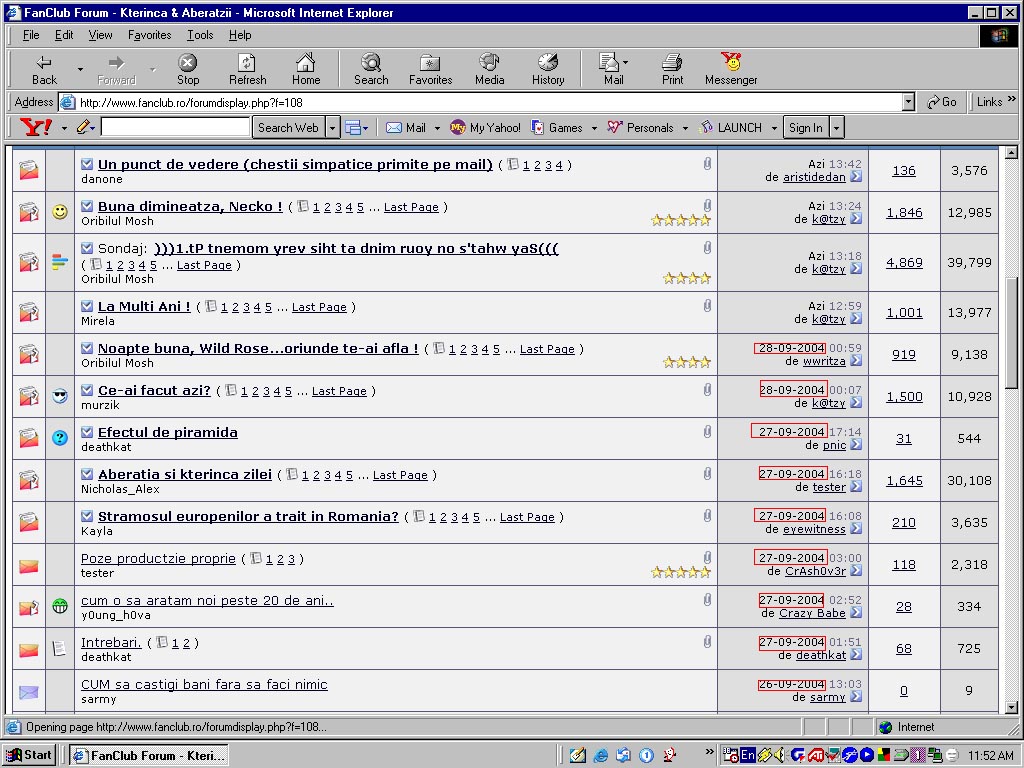1024x768 pixels.
Task: Click the Stop loading icon
Action: pos(188,68)
